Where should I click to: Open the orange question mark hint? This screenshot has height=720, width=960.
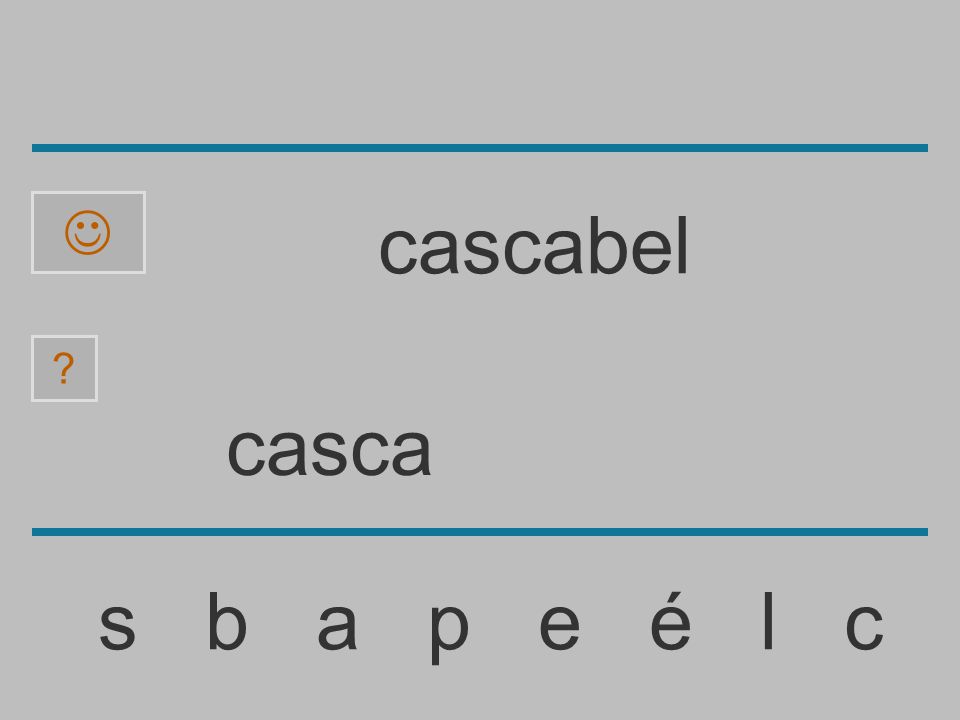click(64, 368)
